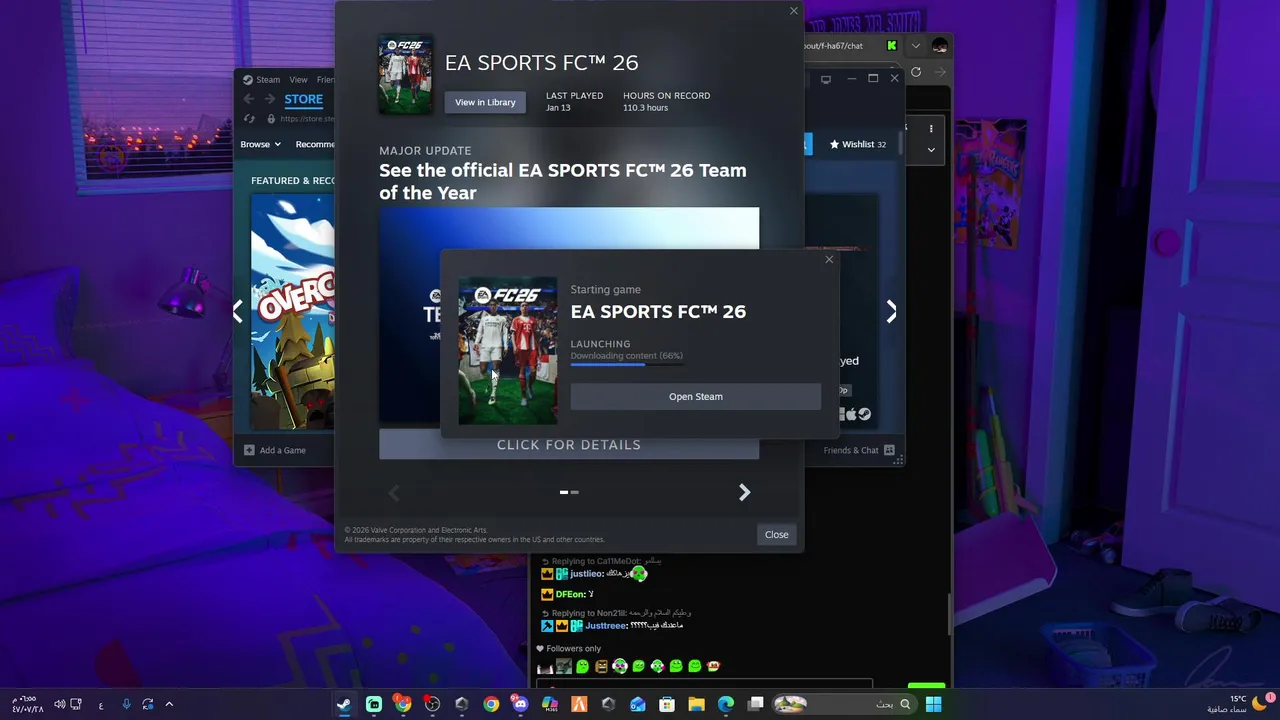Screen dimensions: 1280x720
Task: Click the View in Library button
Action: pos(485,102)
